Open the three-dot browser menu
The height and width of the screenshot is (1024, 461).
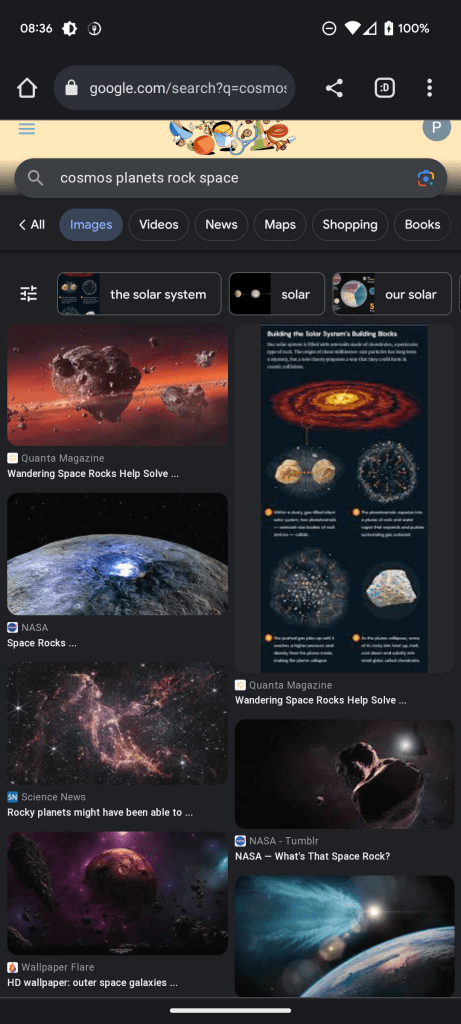coord(429,88)
